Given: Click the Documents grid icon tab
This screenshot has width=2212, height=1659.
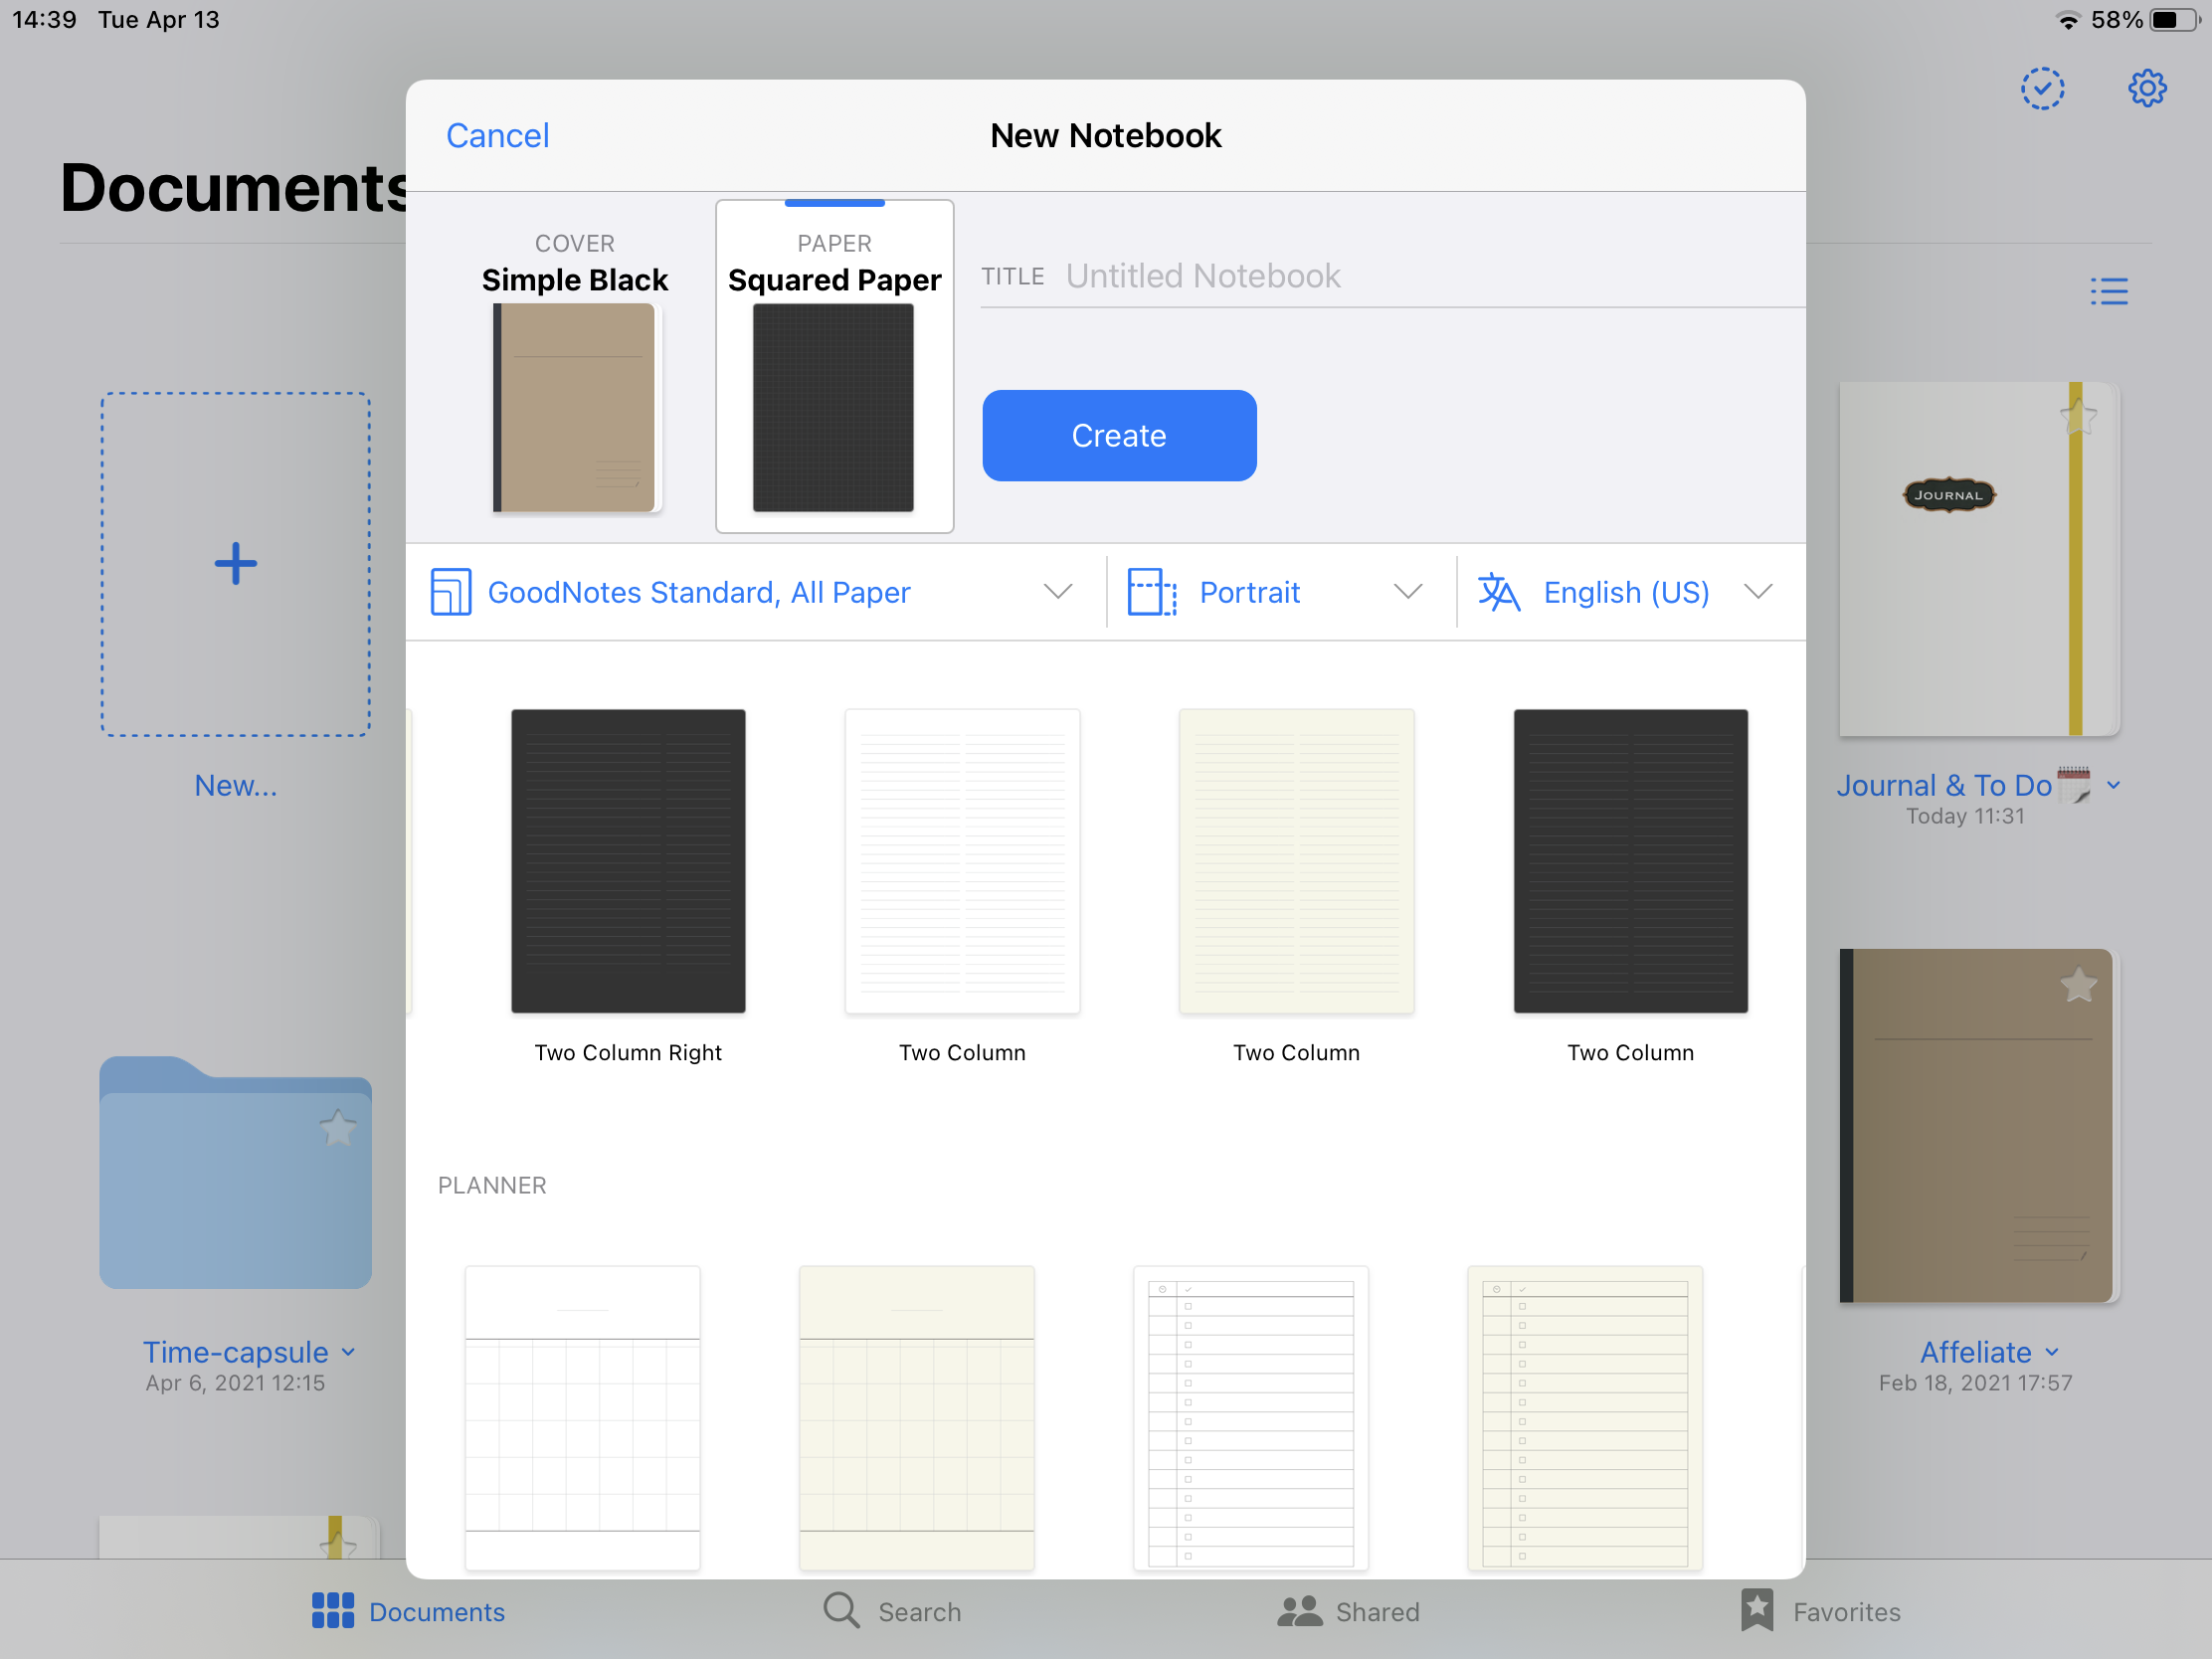Looking at the screenshot, I should 408,1611.
